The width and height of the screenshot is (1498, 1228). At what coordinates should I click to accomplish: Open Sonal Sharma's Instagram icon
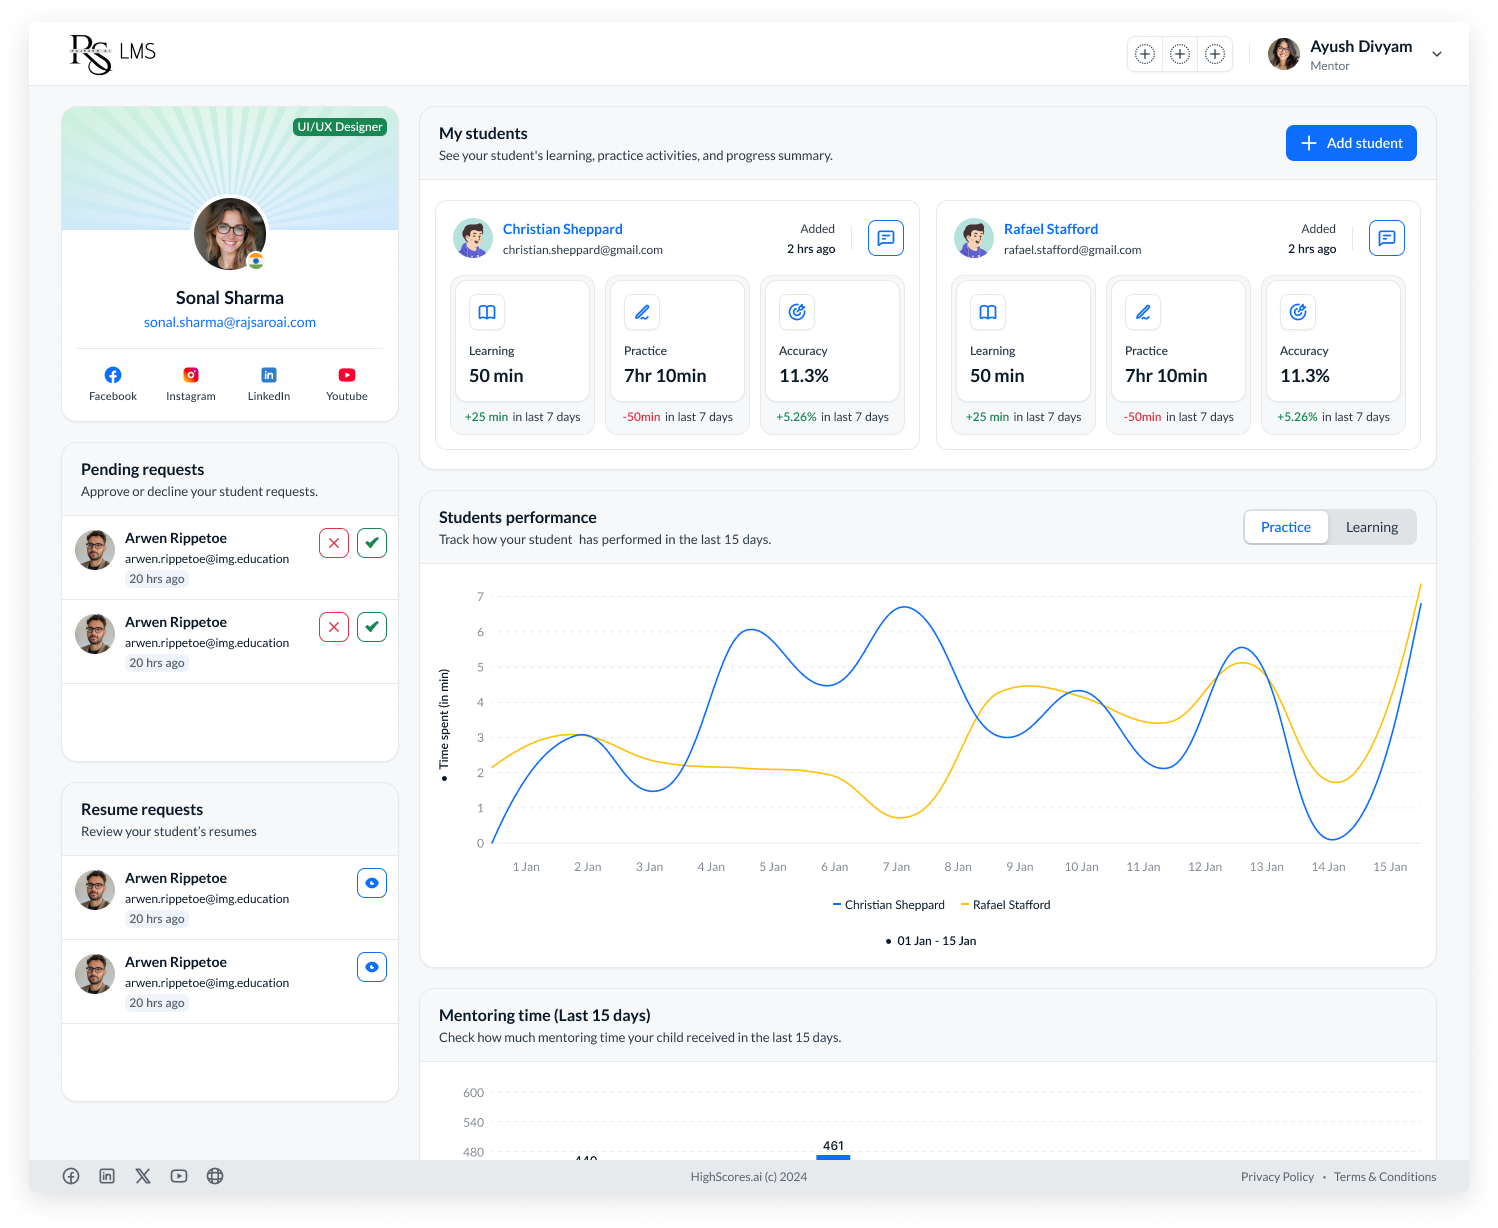coord(191,375)
